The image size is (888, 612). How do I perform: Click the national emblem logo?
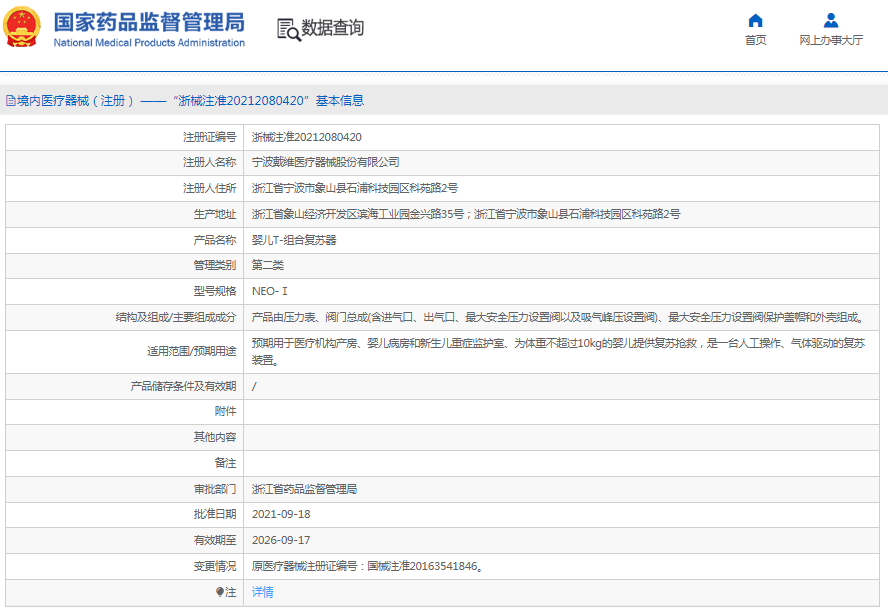23,27
